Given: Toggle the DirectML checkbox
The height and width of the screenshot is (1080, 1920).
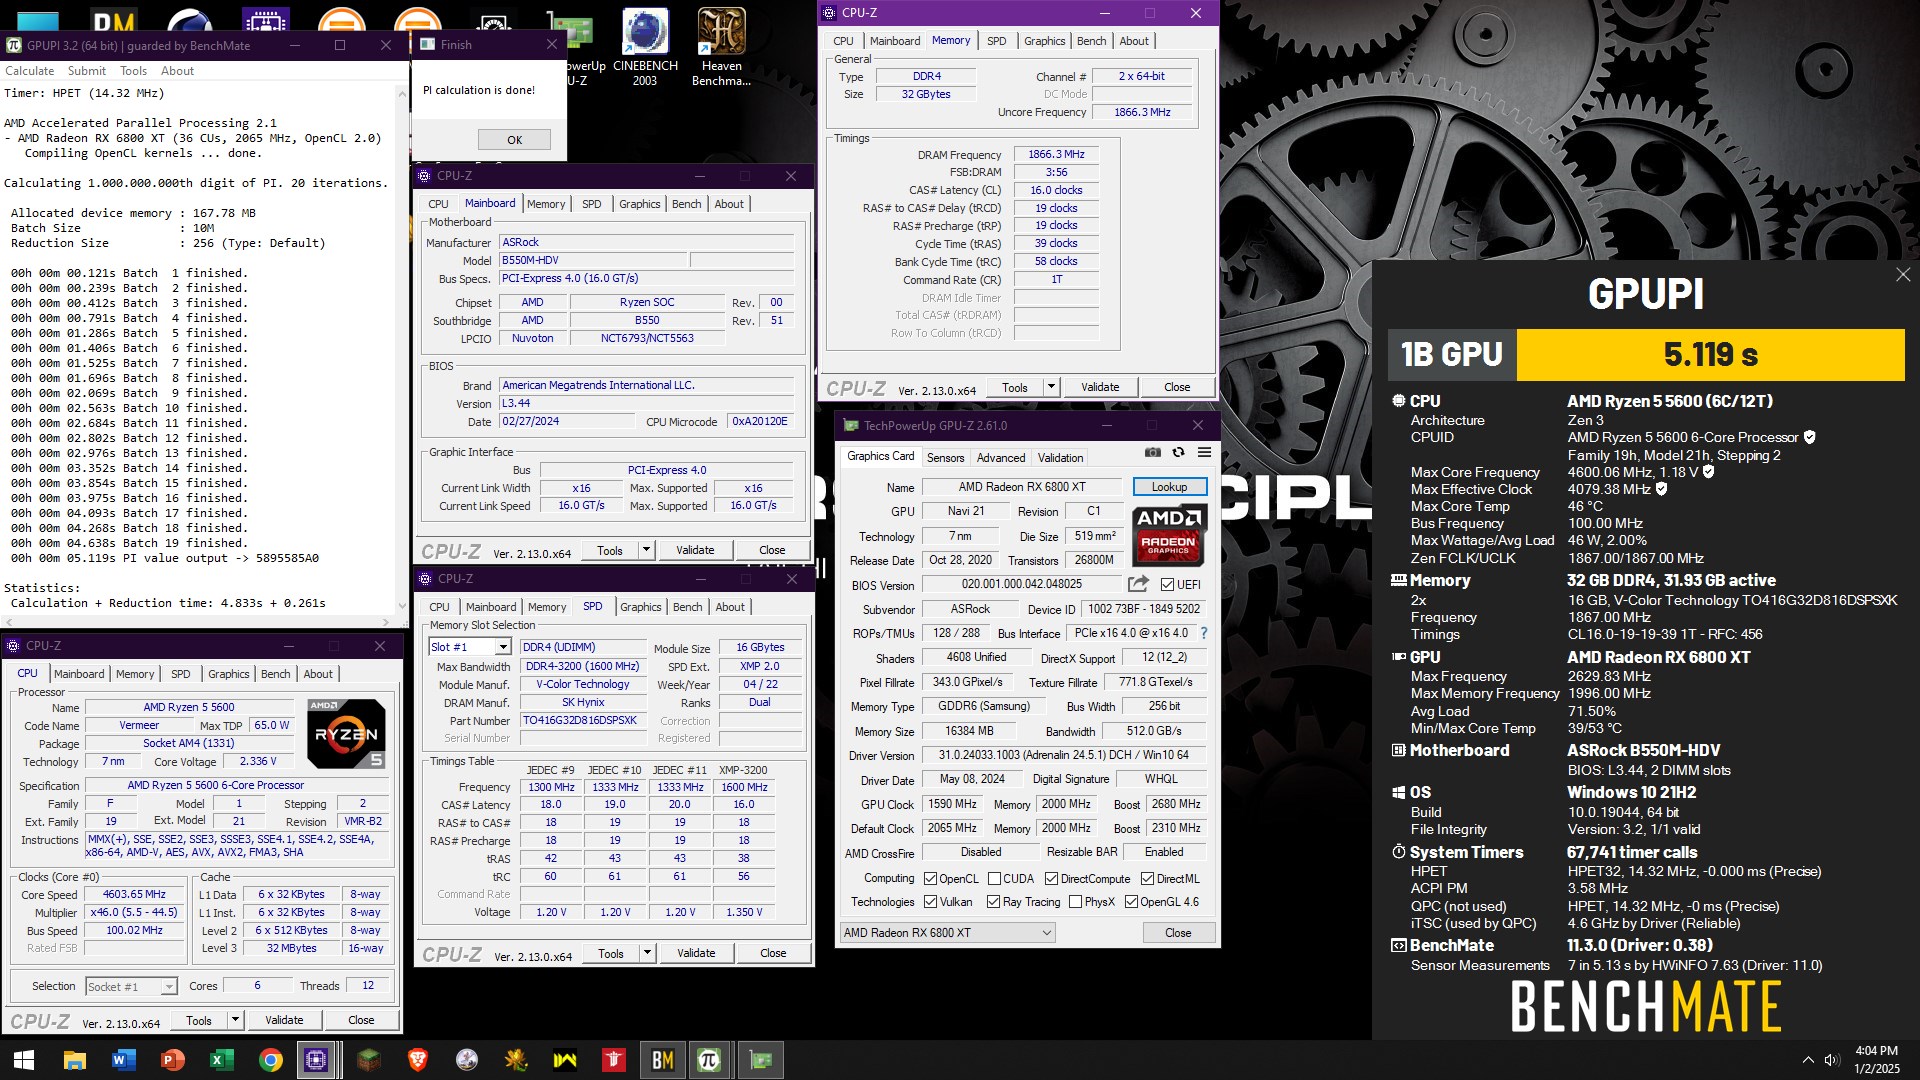Looking at the screenshot, I should tap(1147, 879).
